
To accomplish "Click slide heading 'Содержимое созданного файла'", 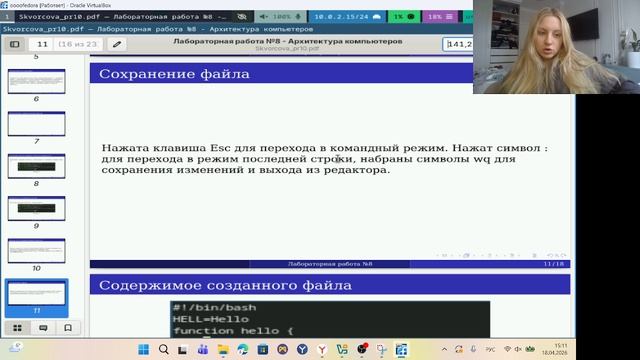I will (x=225, y=285).
